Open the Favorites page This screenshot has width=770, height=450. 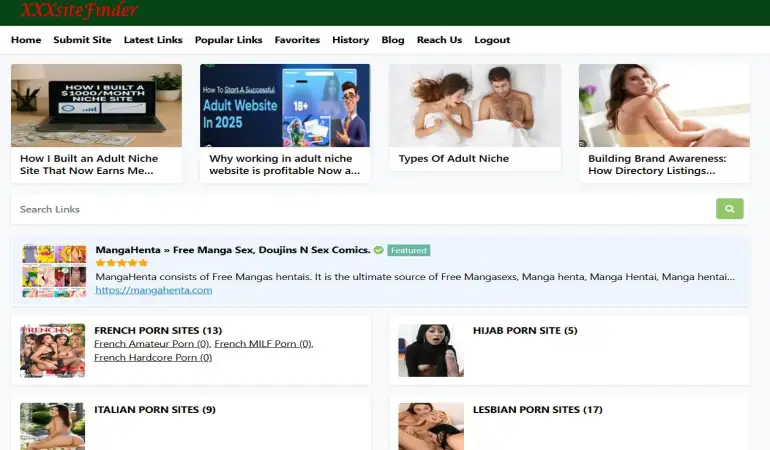click(x=297, y=40)
